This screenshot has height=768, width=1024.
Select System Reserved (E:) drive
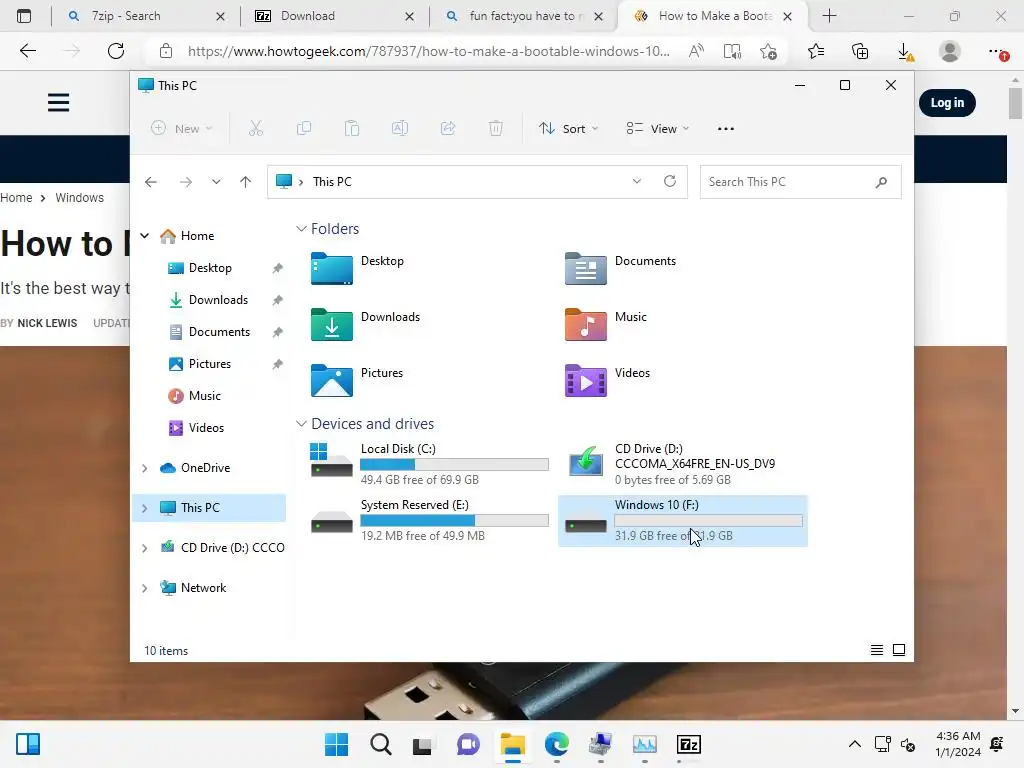(x=429, y=520)
